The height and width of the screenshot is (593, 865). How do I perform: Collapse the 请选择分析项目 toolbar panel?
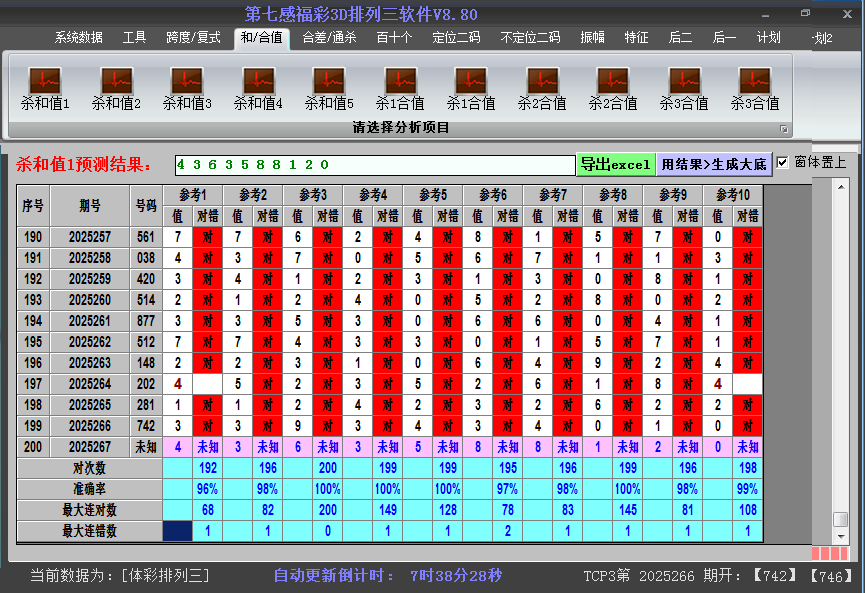(x=784, y=128)
